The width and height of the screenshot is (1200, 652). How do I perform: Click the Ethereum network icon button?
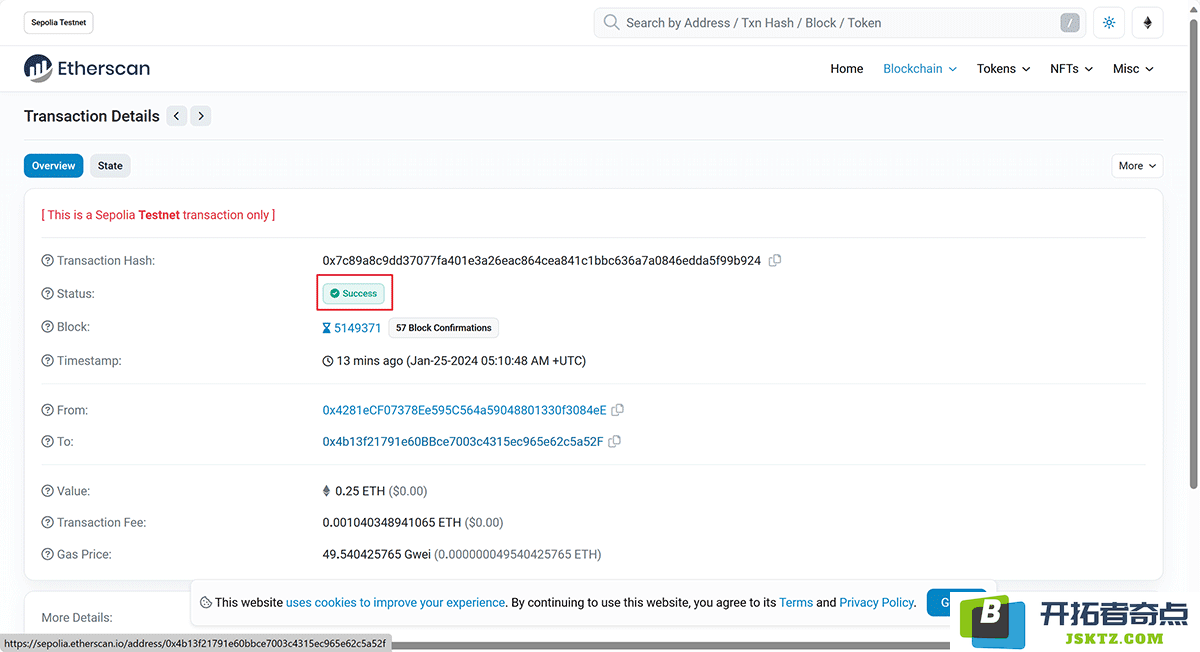click(x=1148, y=23)
